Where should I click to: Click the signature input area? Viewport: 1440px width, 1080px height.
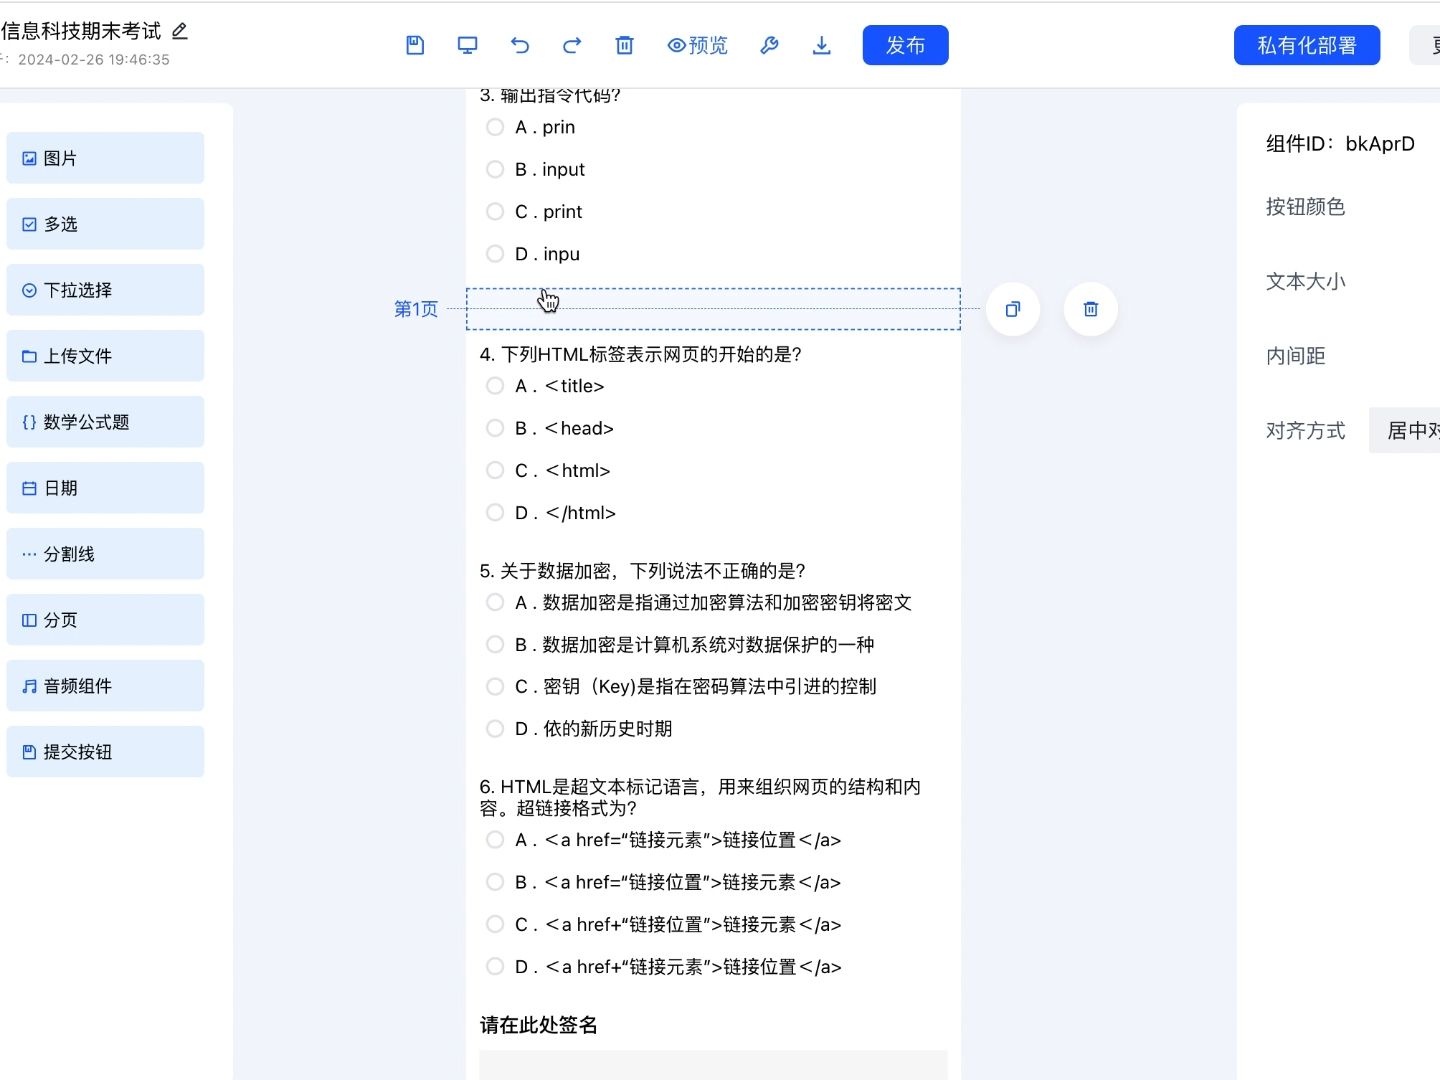pyautogui.click(x=713, y=1065)
